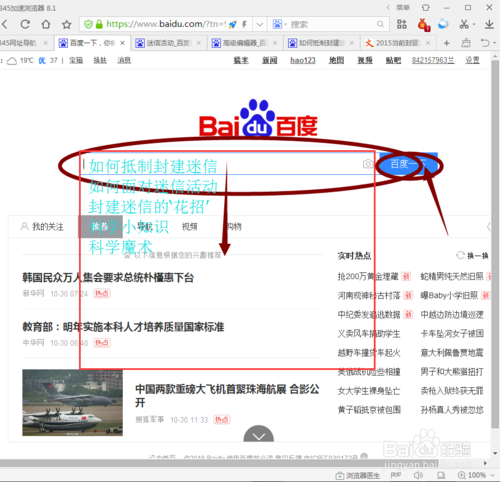Open the hao123 link

coord(303,60)
